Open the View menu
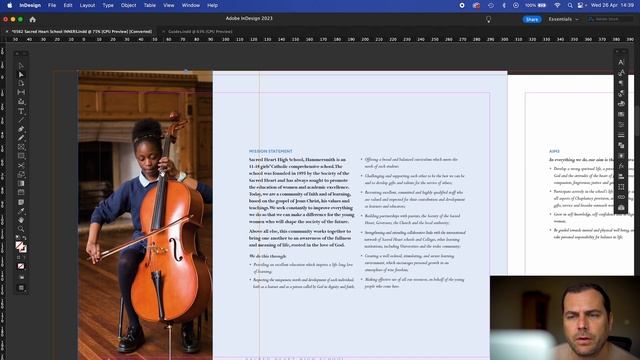640x360 pixels. (x=168, y=5)
